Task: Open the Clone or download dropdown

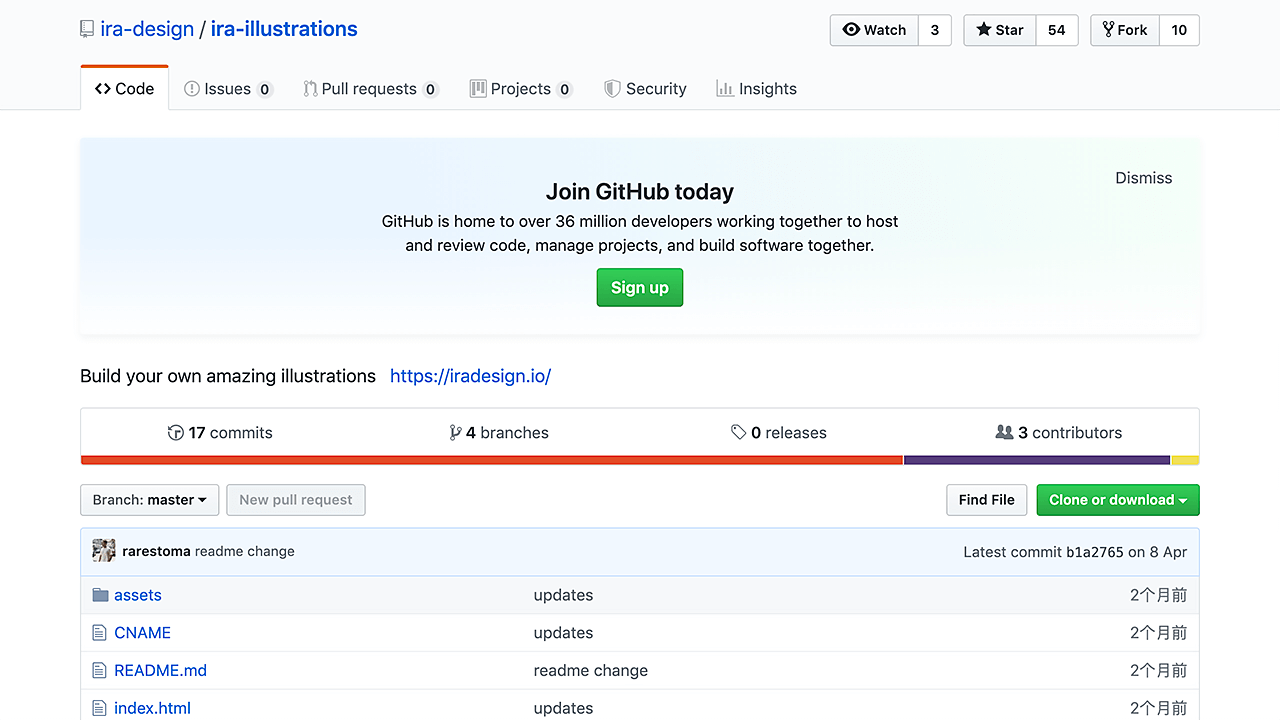Action: pos(1117,500)
